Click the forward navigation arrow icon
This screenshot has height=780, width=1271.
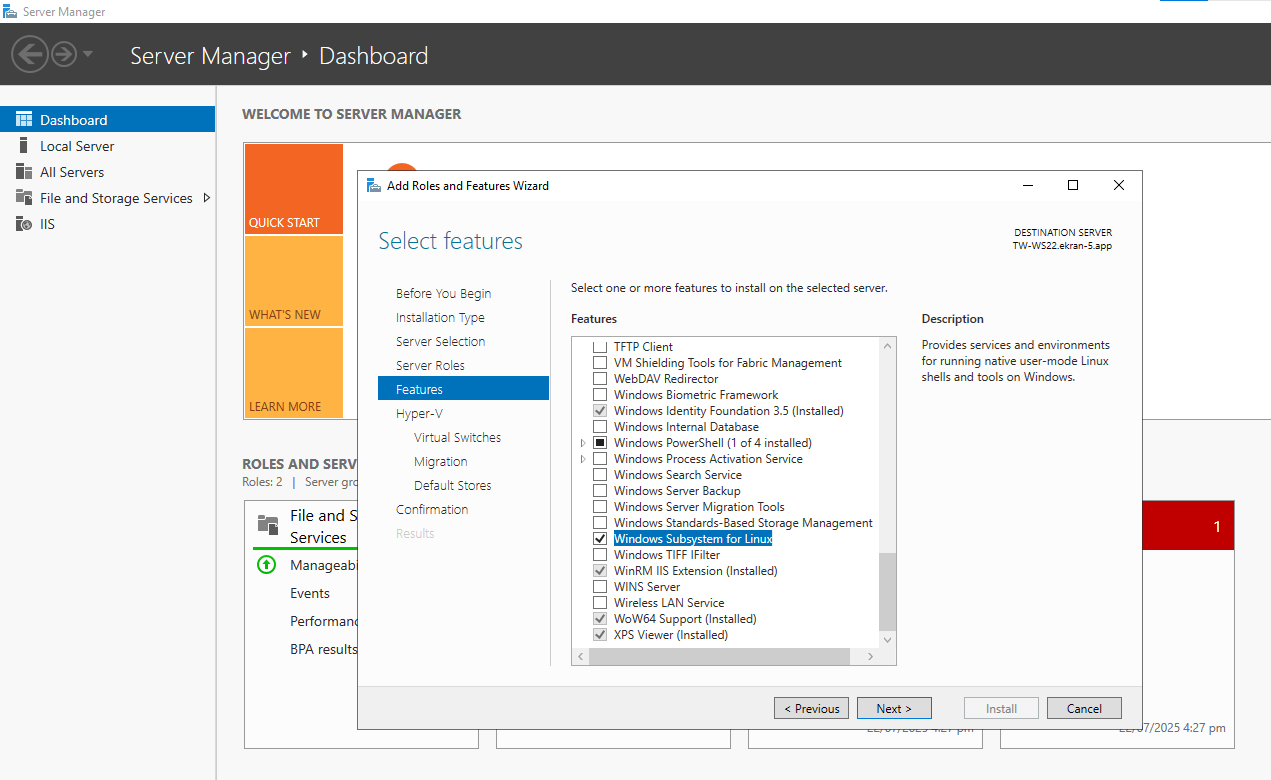(64, 54)
